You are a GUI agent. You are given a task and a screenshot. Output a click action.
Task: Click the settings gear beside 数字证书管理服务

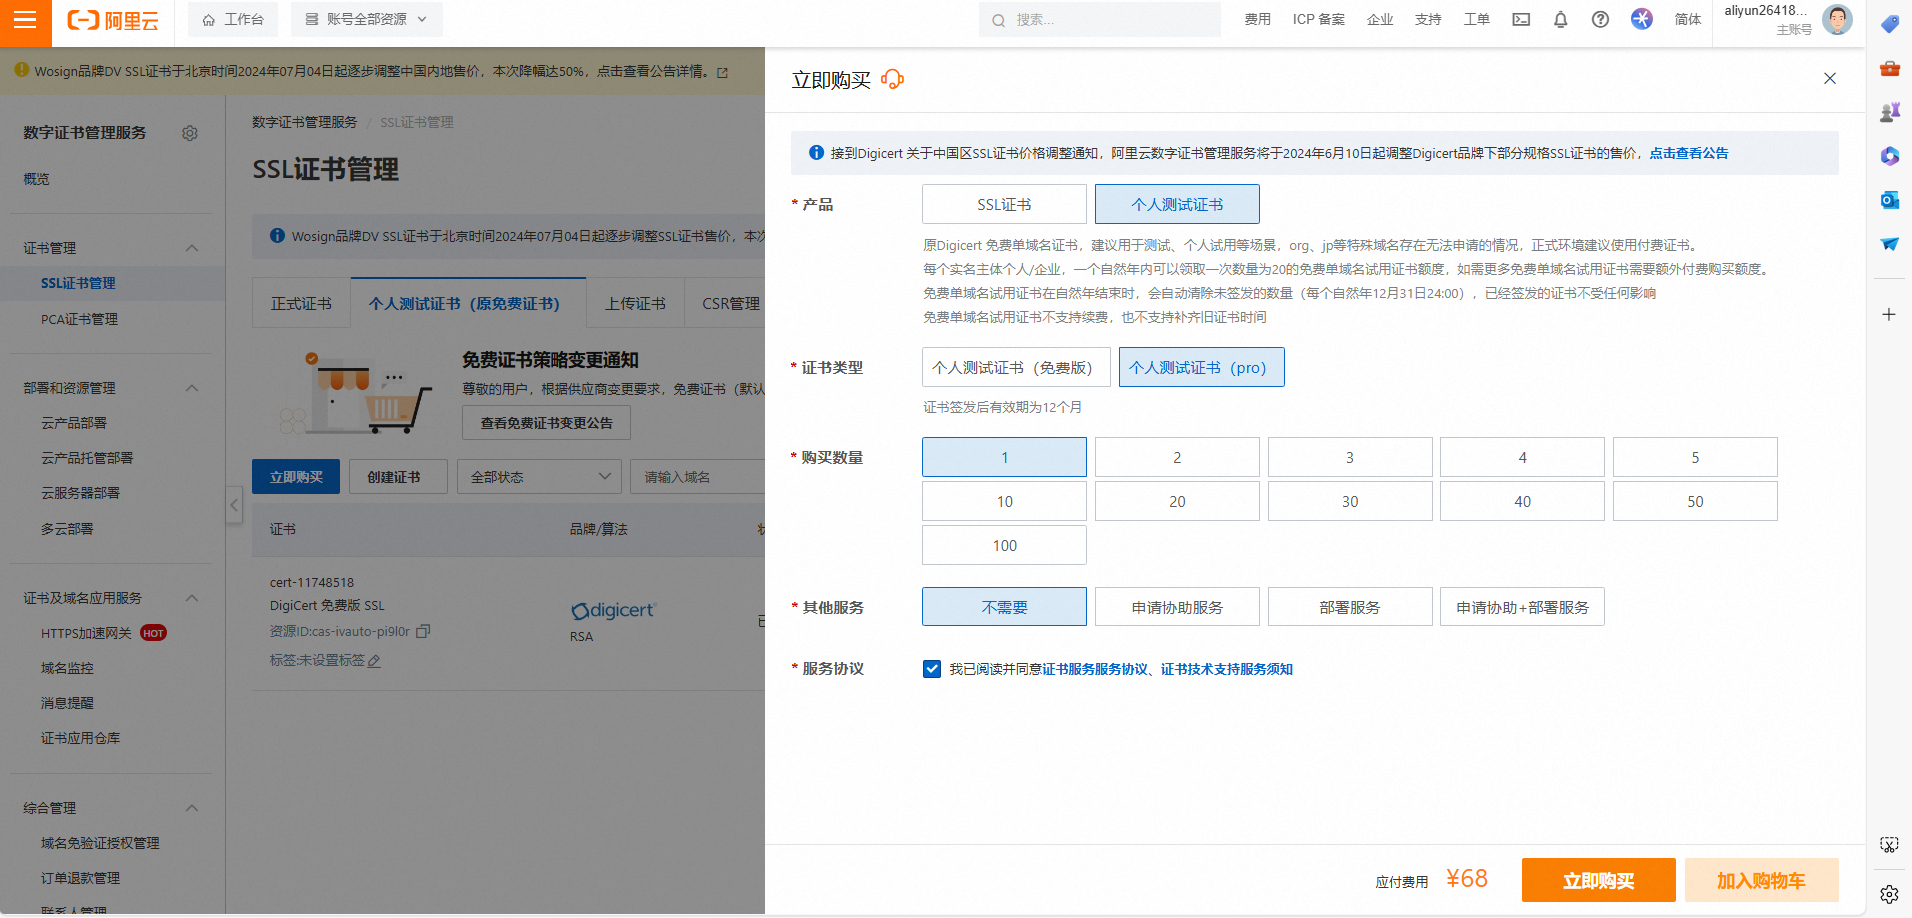[190, 133]
